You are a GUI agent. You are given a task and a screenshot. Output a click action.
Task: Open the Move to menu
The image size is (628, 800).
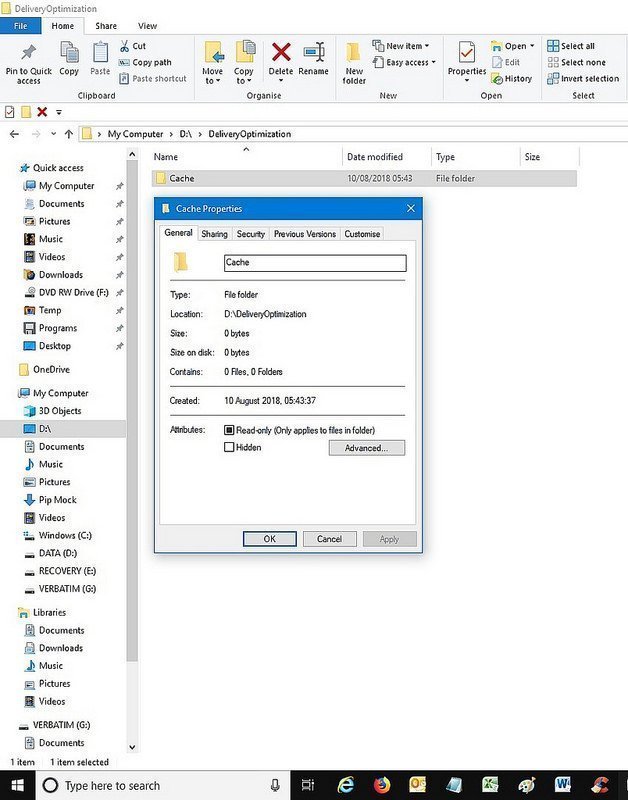coord(212,62)
